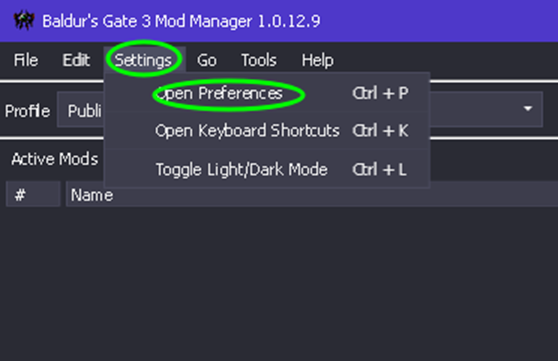The height and width of the screenshot is (361, 558).
Task: Open the Edit menu
Action: pyautogui.click(x=76, y=60)
